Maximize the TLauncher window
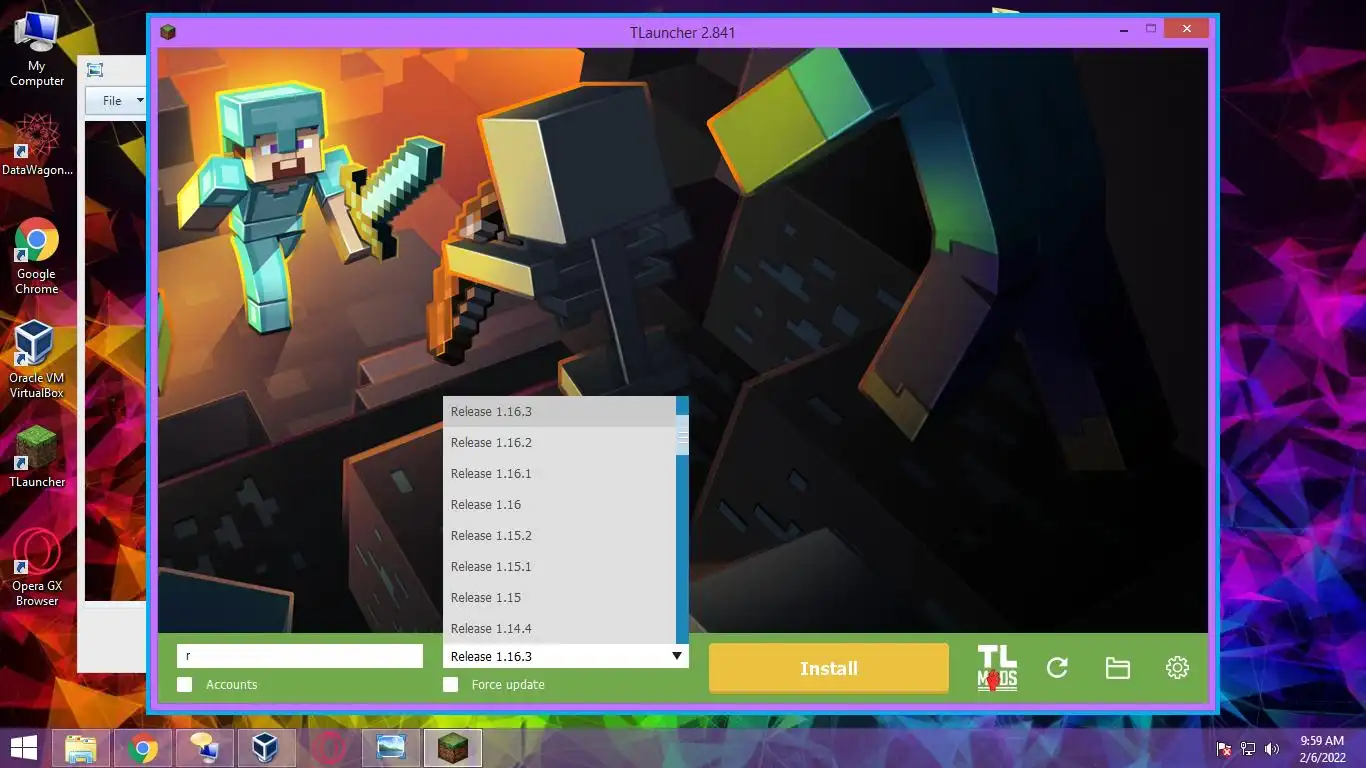This screenshot has width=1366, height=768. (1151, 29)
